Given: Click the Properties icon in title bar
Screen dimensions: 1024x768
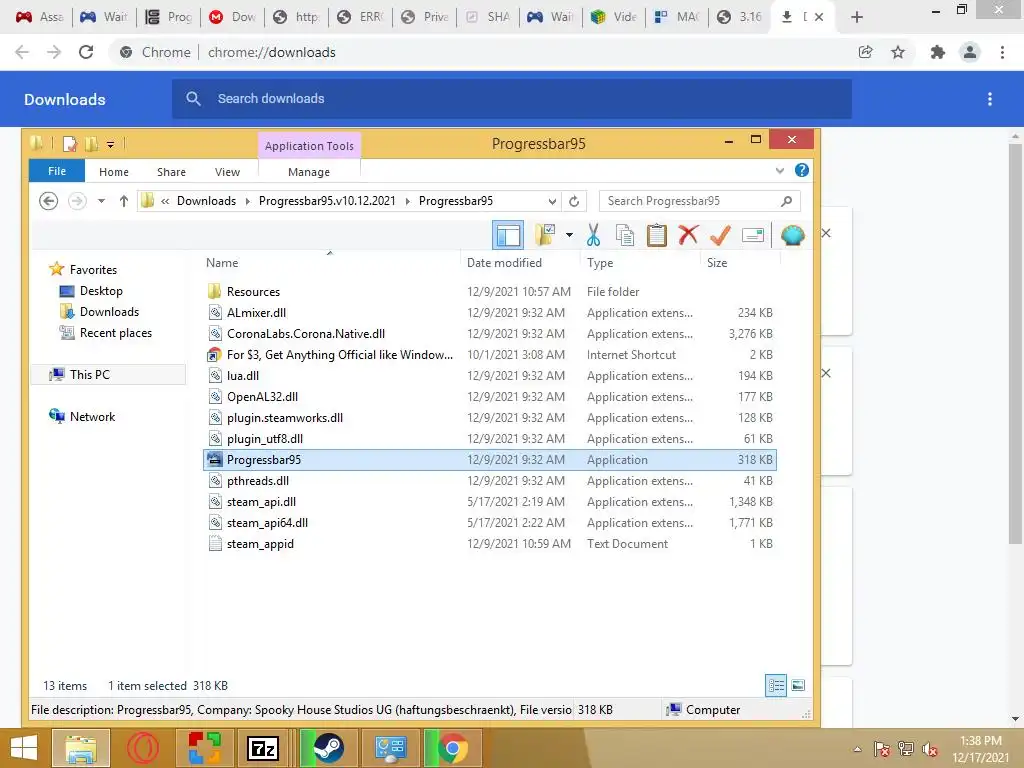Looking at the screenshot, I should (x=70, y=144).
